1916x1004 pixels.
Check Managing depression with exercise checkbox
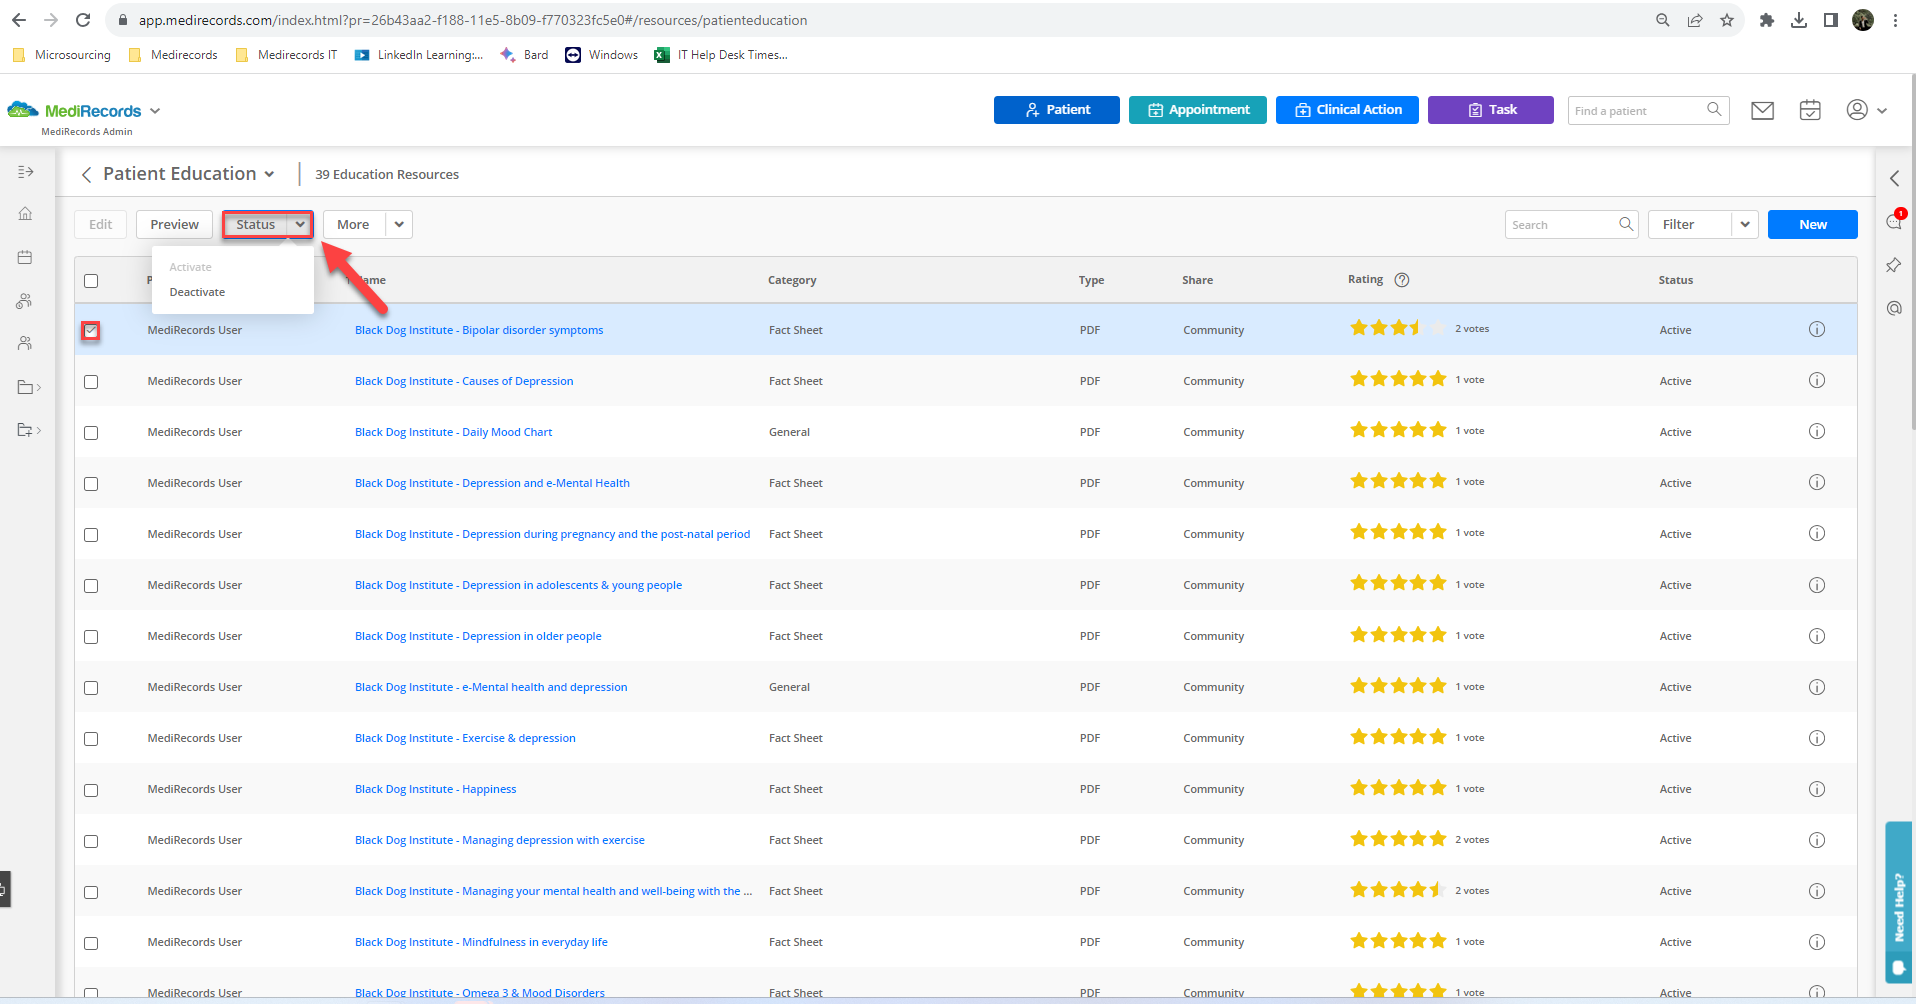(91, 841)
